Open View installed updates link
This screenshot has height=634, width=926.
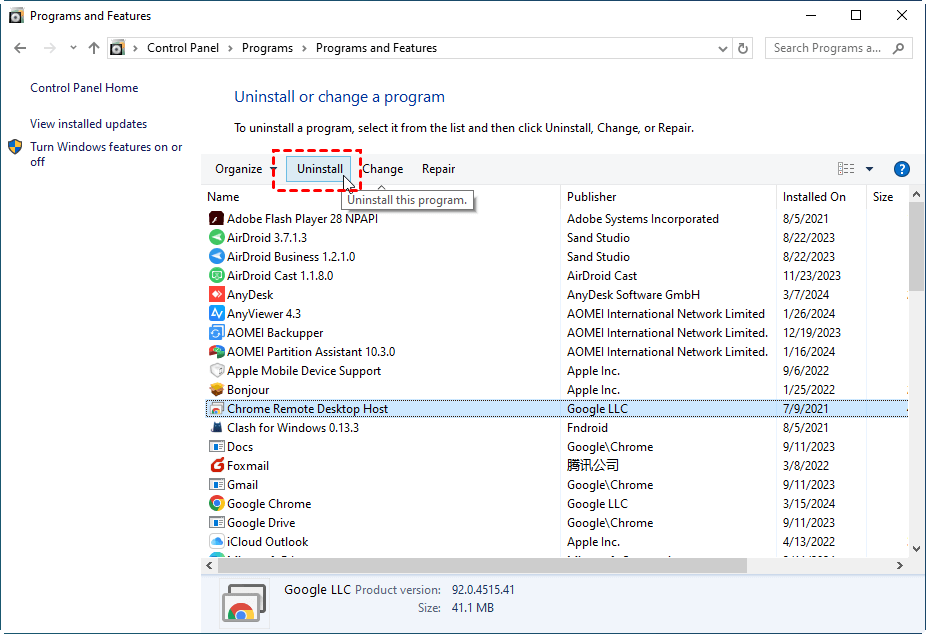point(88,124)
